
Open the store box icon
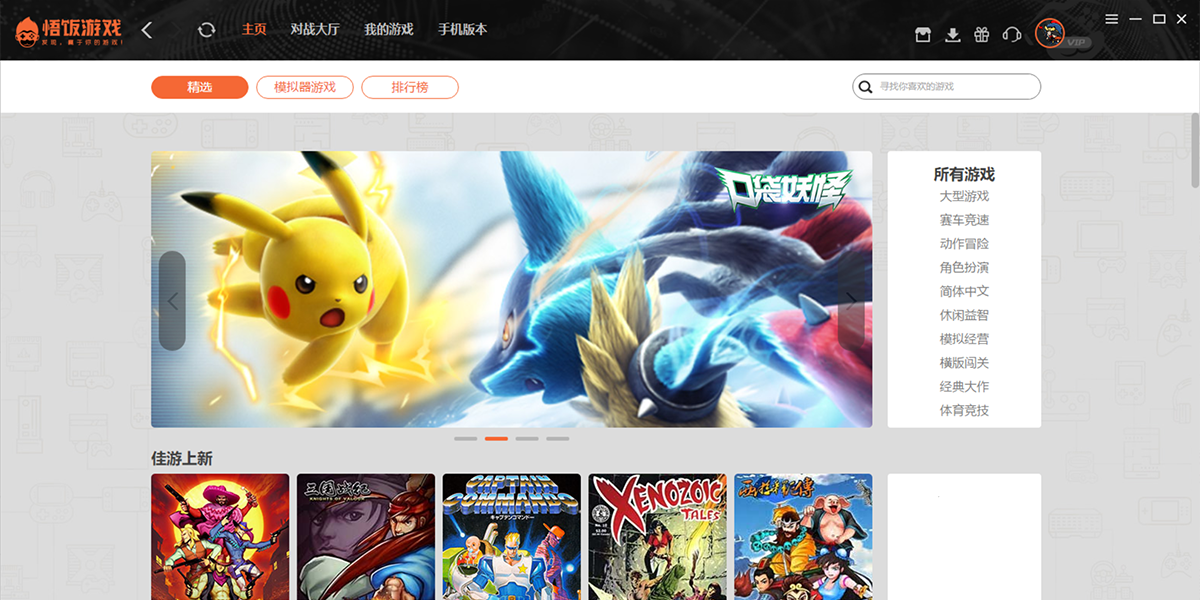click(923, 35)
